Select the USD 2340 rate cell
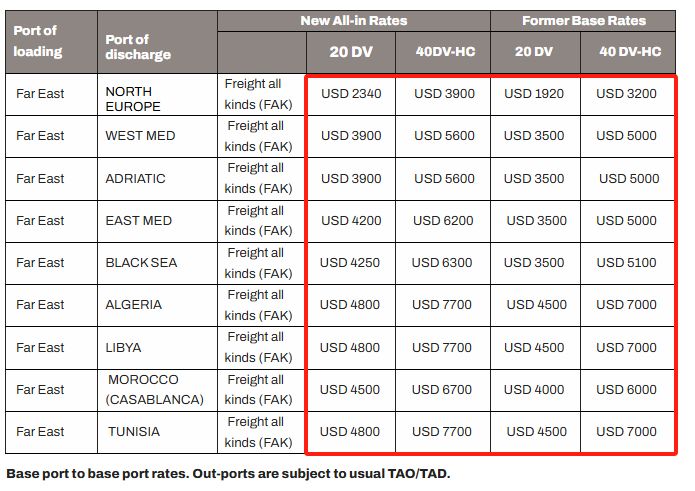The image size is (695, 491). (x=351, y=94)
